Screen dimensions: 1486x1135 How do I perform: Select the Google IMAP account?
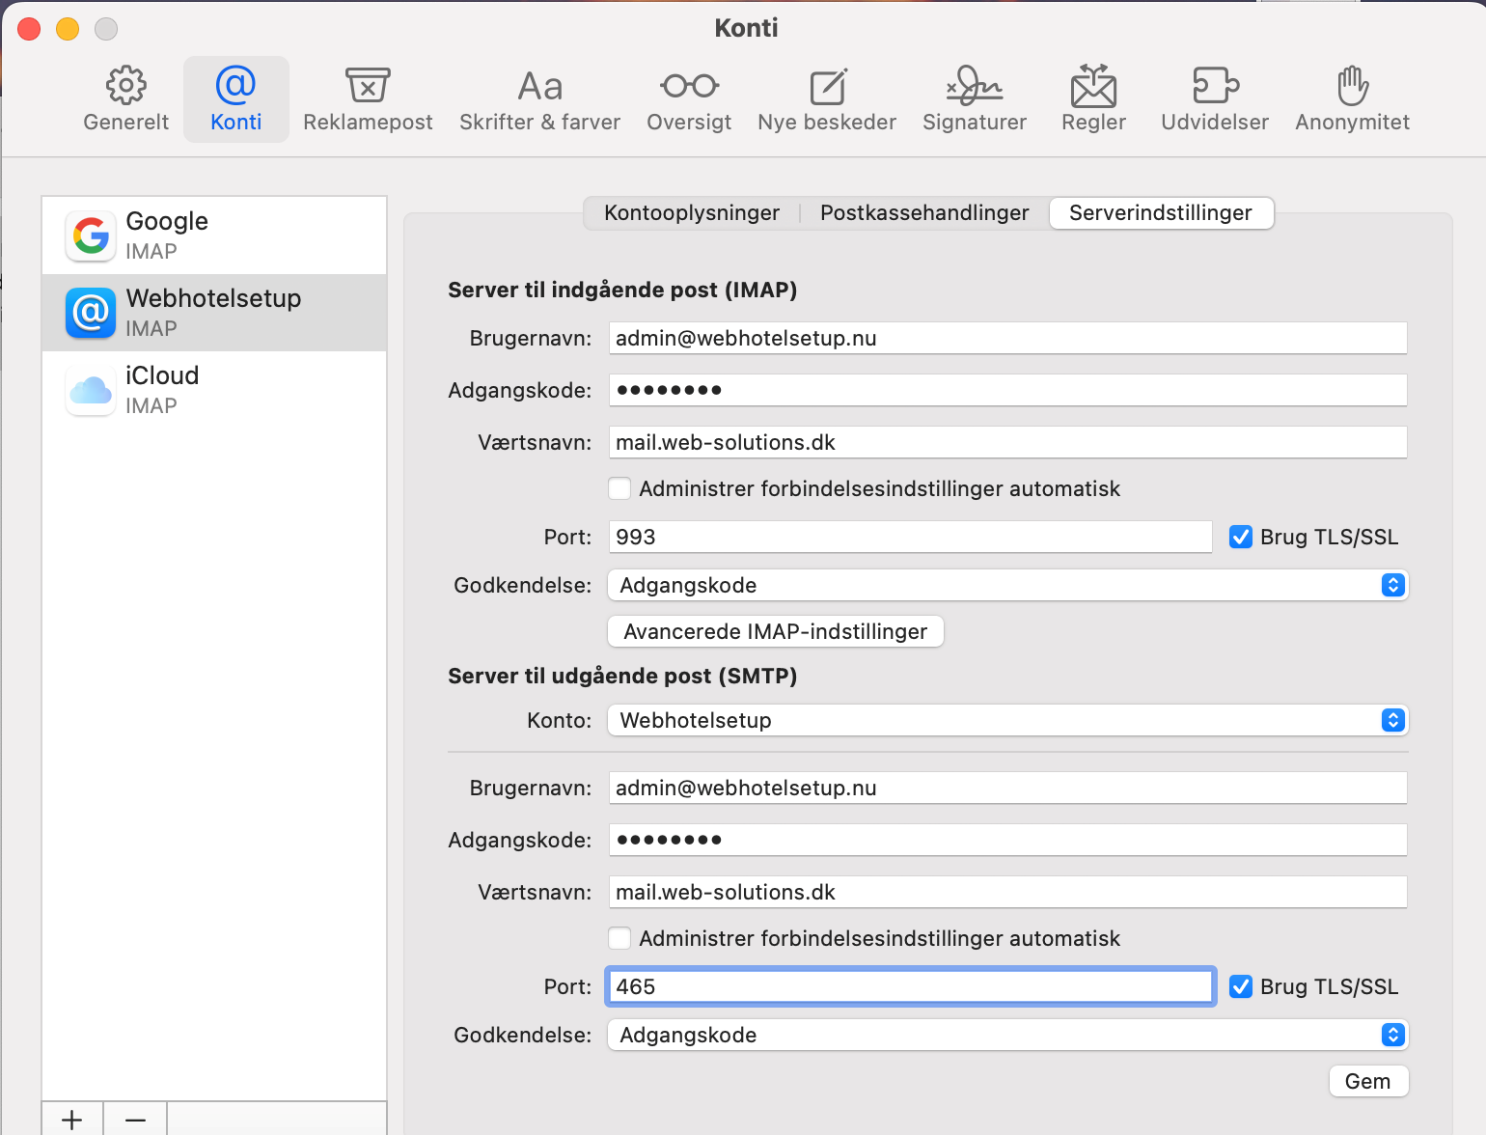coord(214,236)
